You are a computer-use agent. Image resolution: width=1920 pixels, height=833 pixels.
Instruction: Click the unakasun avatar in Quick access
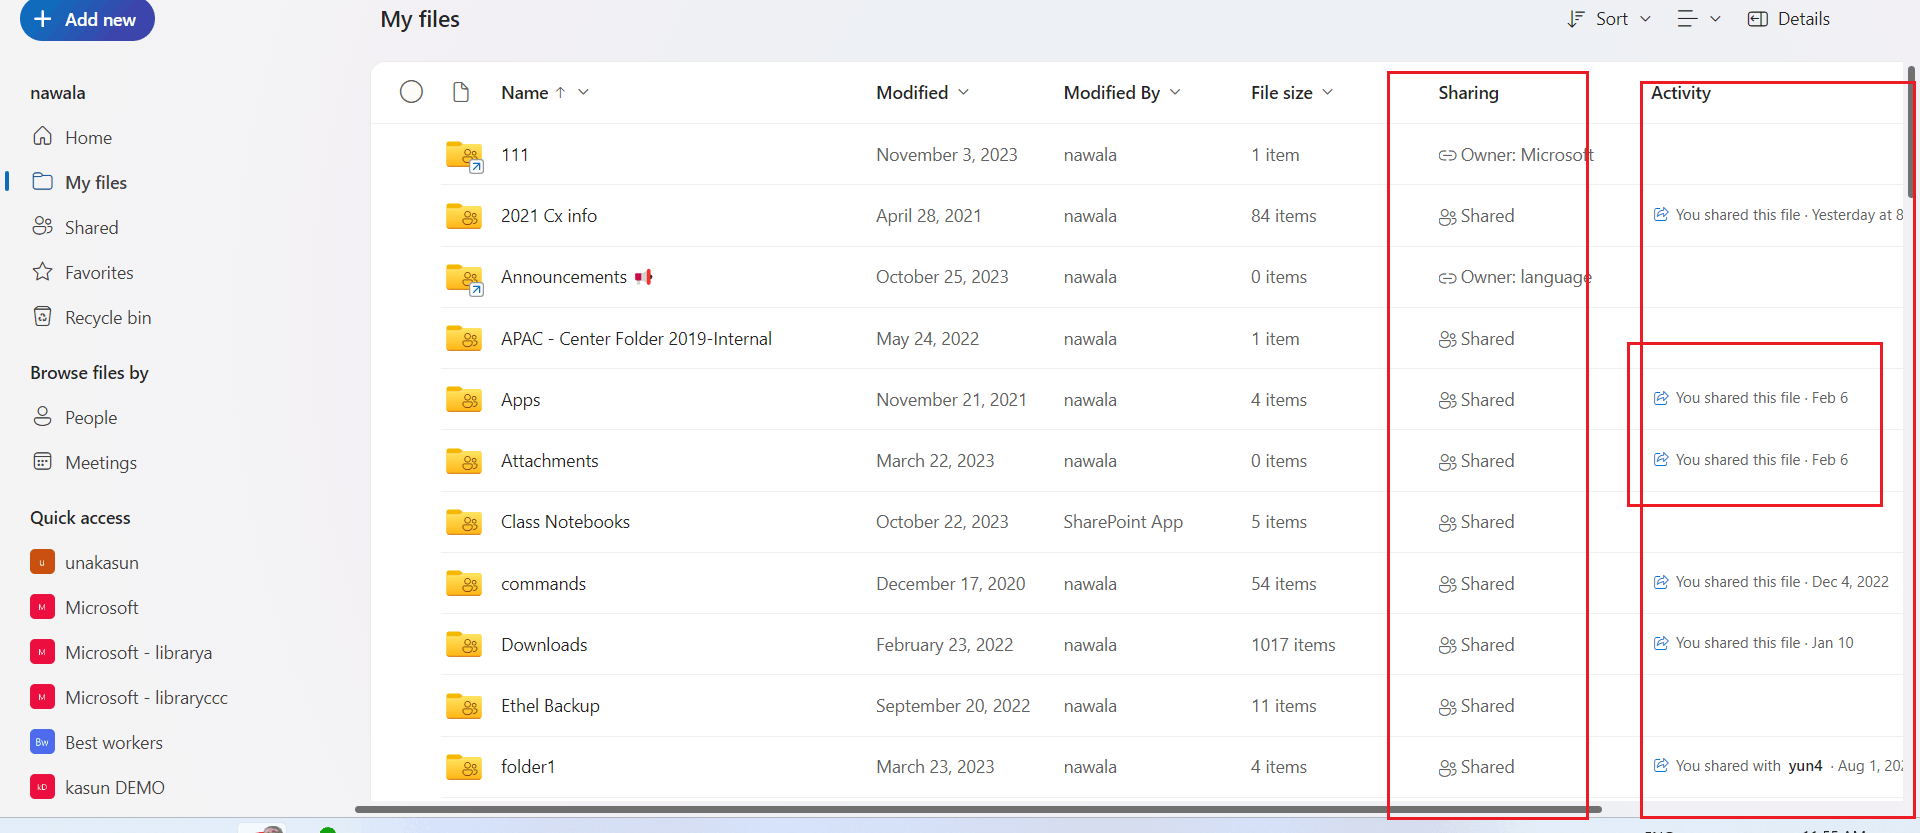(x=42, y=562)
